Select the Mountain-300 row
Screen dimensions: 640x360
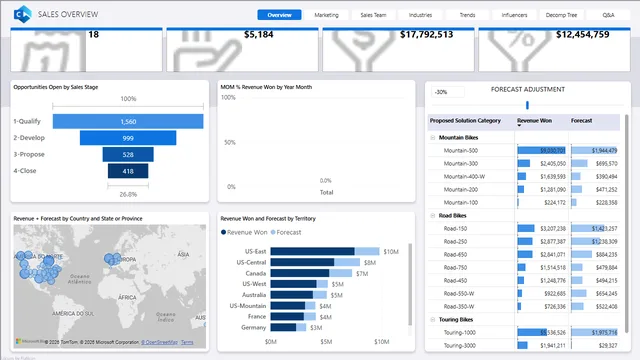click(524, 164)
